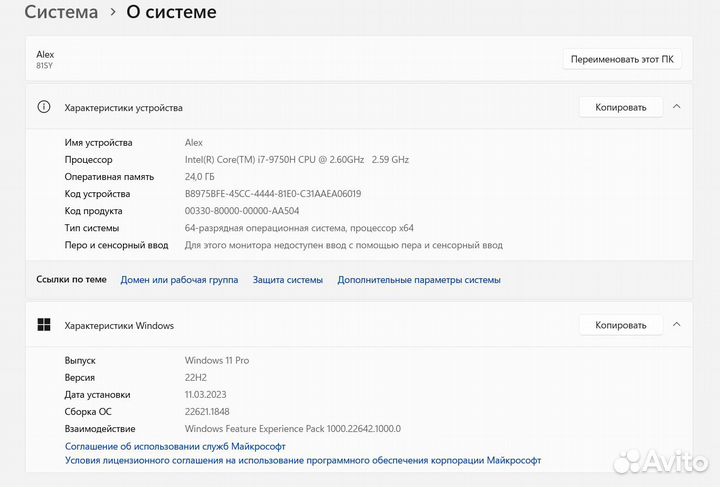720x487 pixels.
Task: Click the Характеристики устройства header
Action: pyautogui.click(x=124, y=108)
